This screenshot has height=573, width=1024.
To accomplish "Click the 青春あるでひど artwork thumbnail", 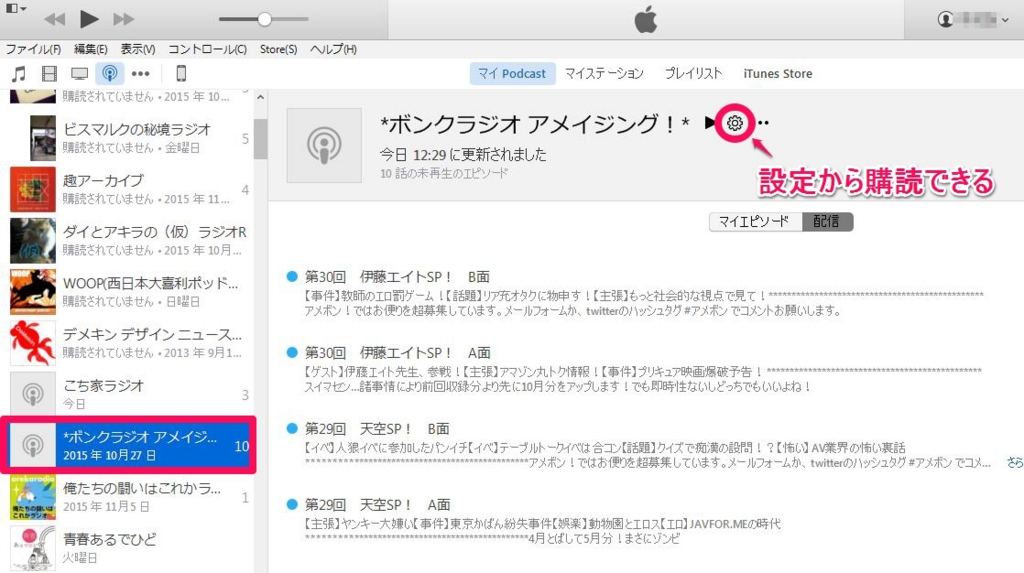I will click(x=33, y=548).
